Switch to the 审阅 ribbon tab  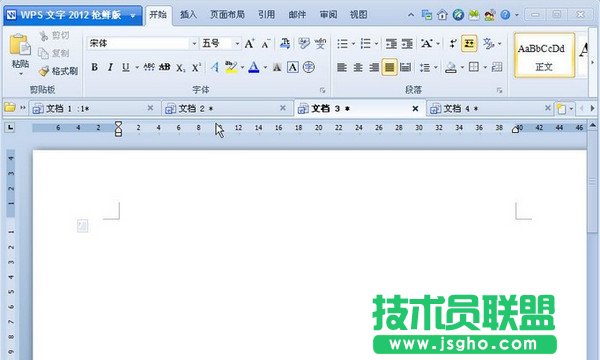(328, 15)
